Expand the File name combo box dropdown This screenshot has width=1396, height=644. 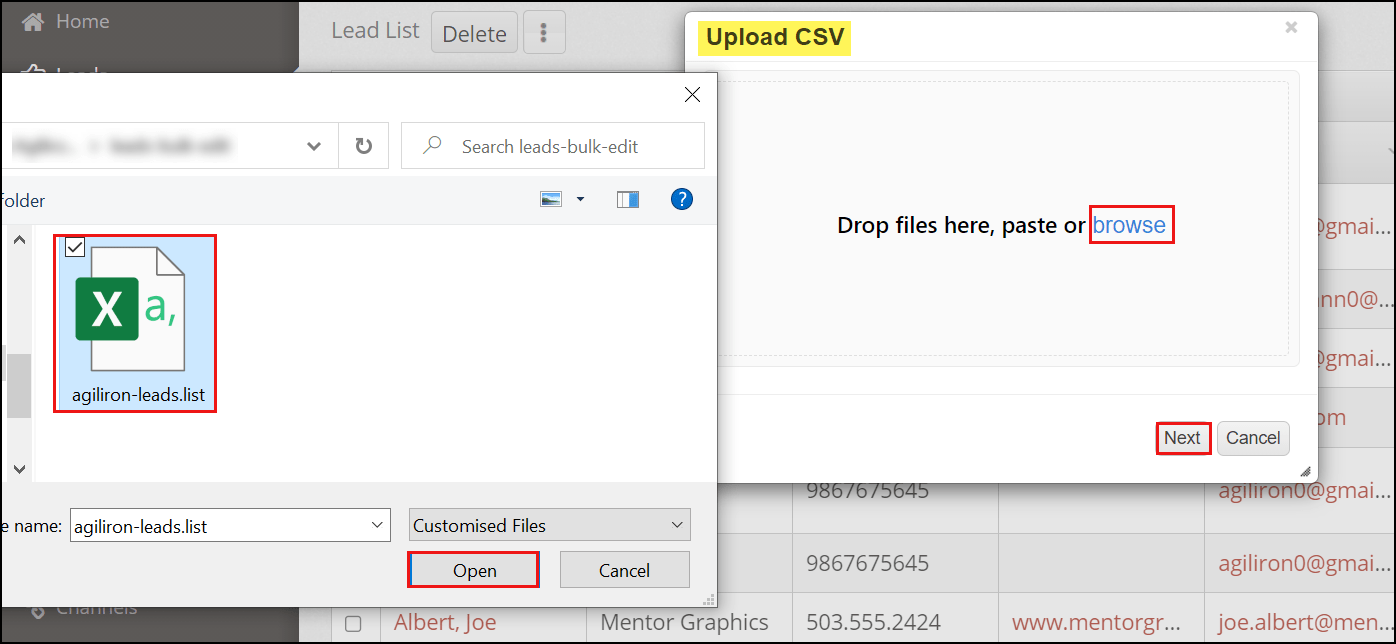(378, 524)
